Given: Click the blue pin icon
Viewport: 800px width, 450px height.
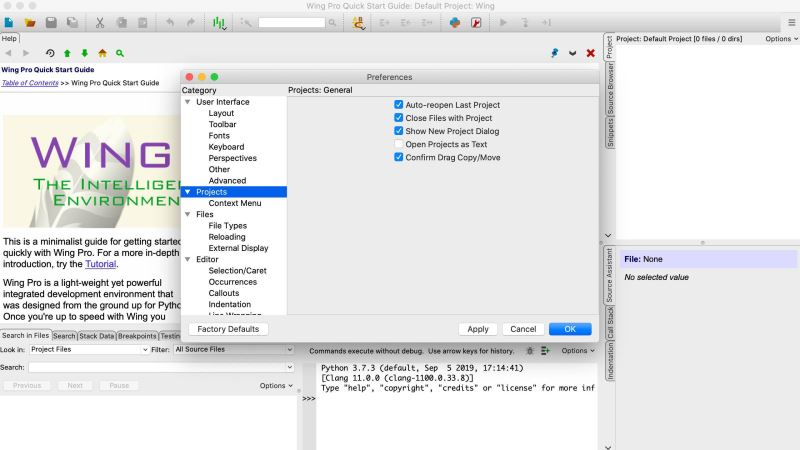Looking at the screenshot, I should [555, 53].
